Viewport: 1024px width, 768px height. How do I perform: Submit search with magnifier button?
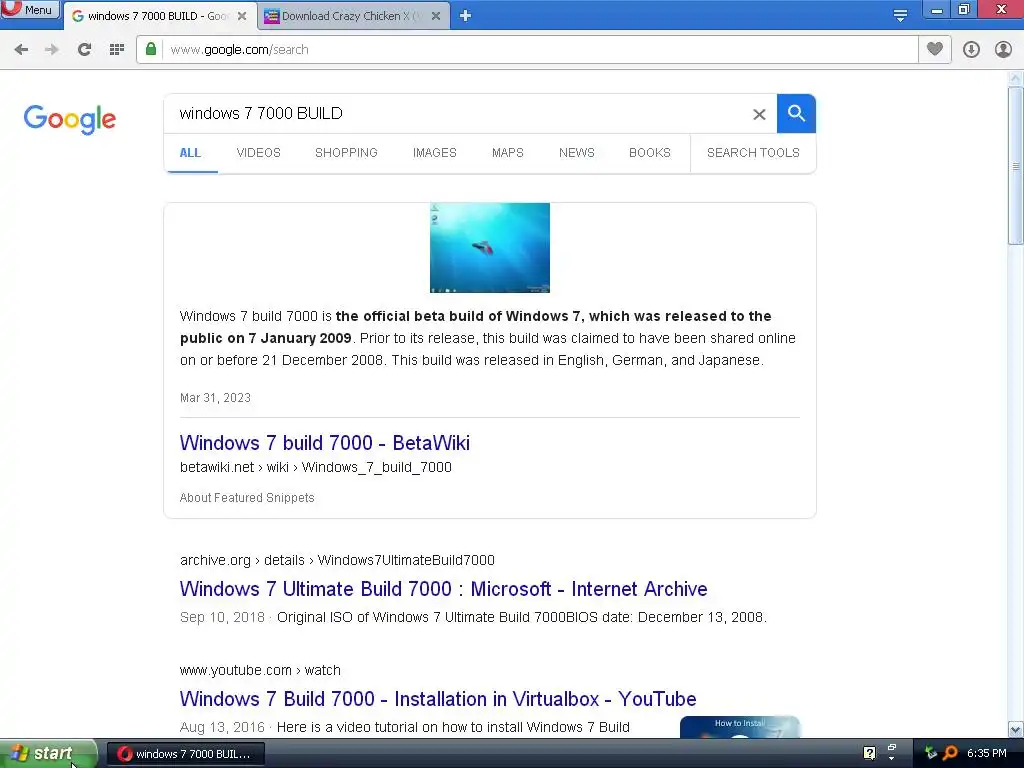pos(796,114)
